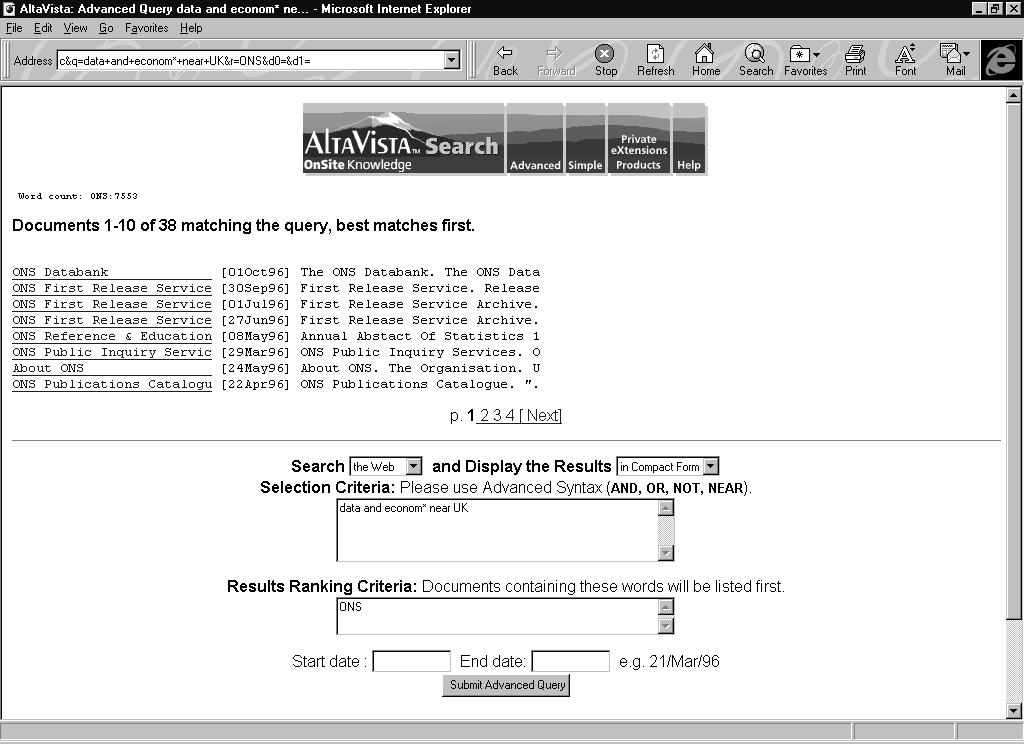
Task: Open ONS First Release Service 01Jul96 link
Action: [112, 304]
